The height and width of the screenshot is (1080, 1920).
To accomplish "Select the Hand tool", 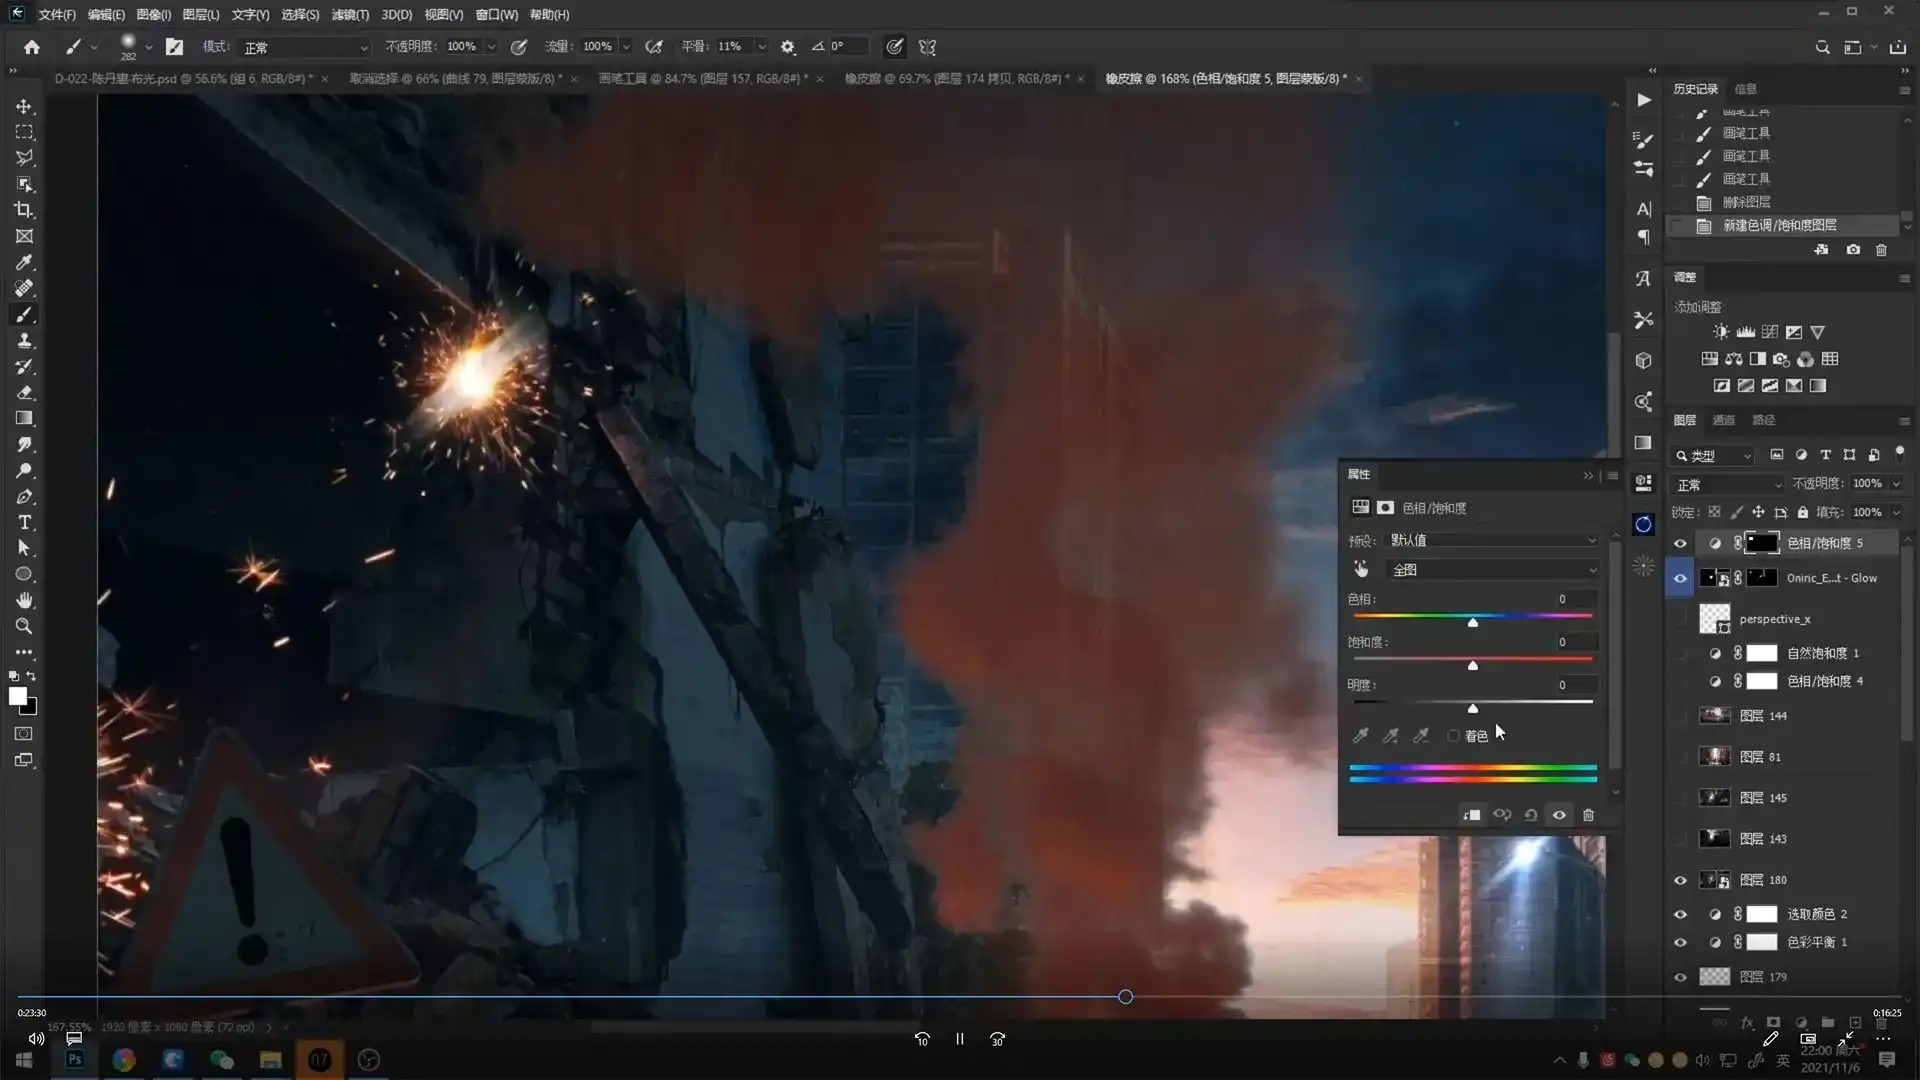I will (24, 600).
